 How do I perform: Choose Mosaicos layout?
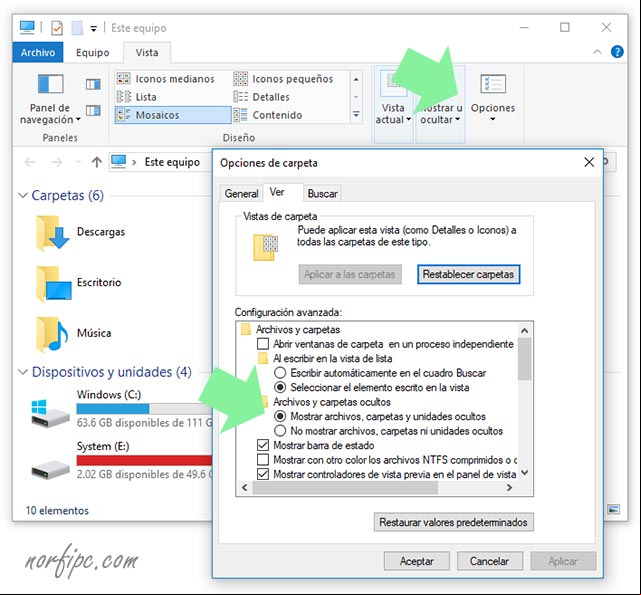pos(173,115)
